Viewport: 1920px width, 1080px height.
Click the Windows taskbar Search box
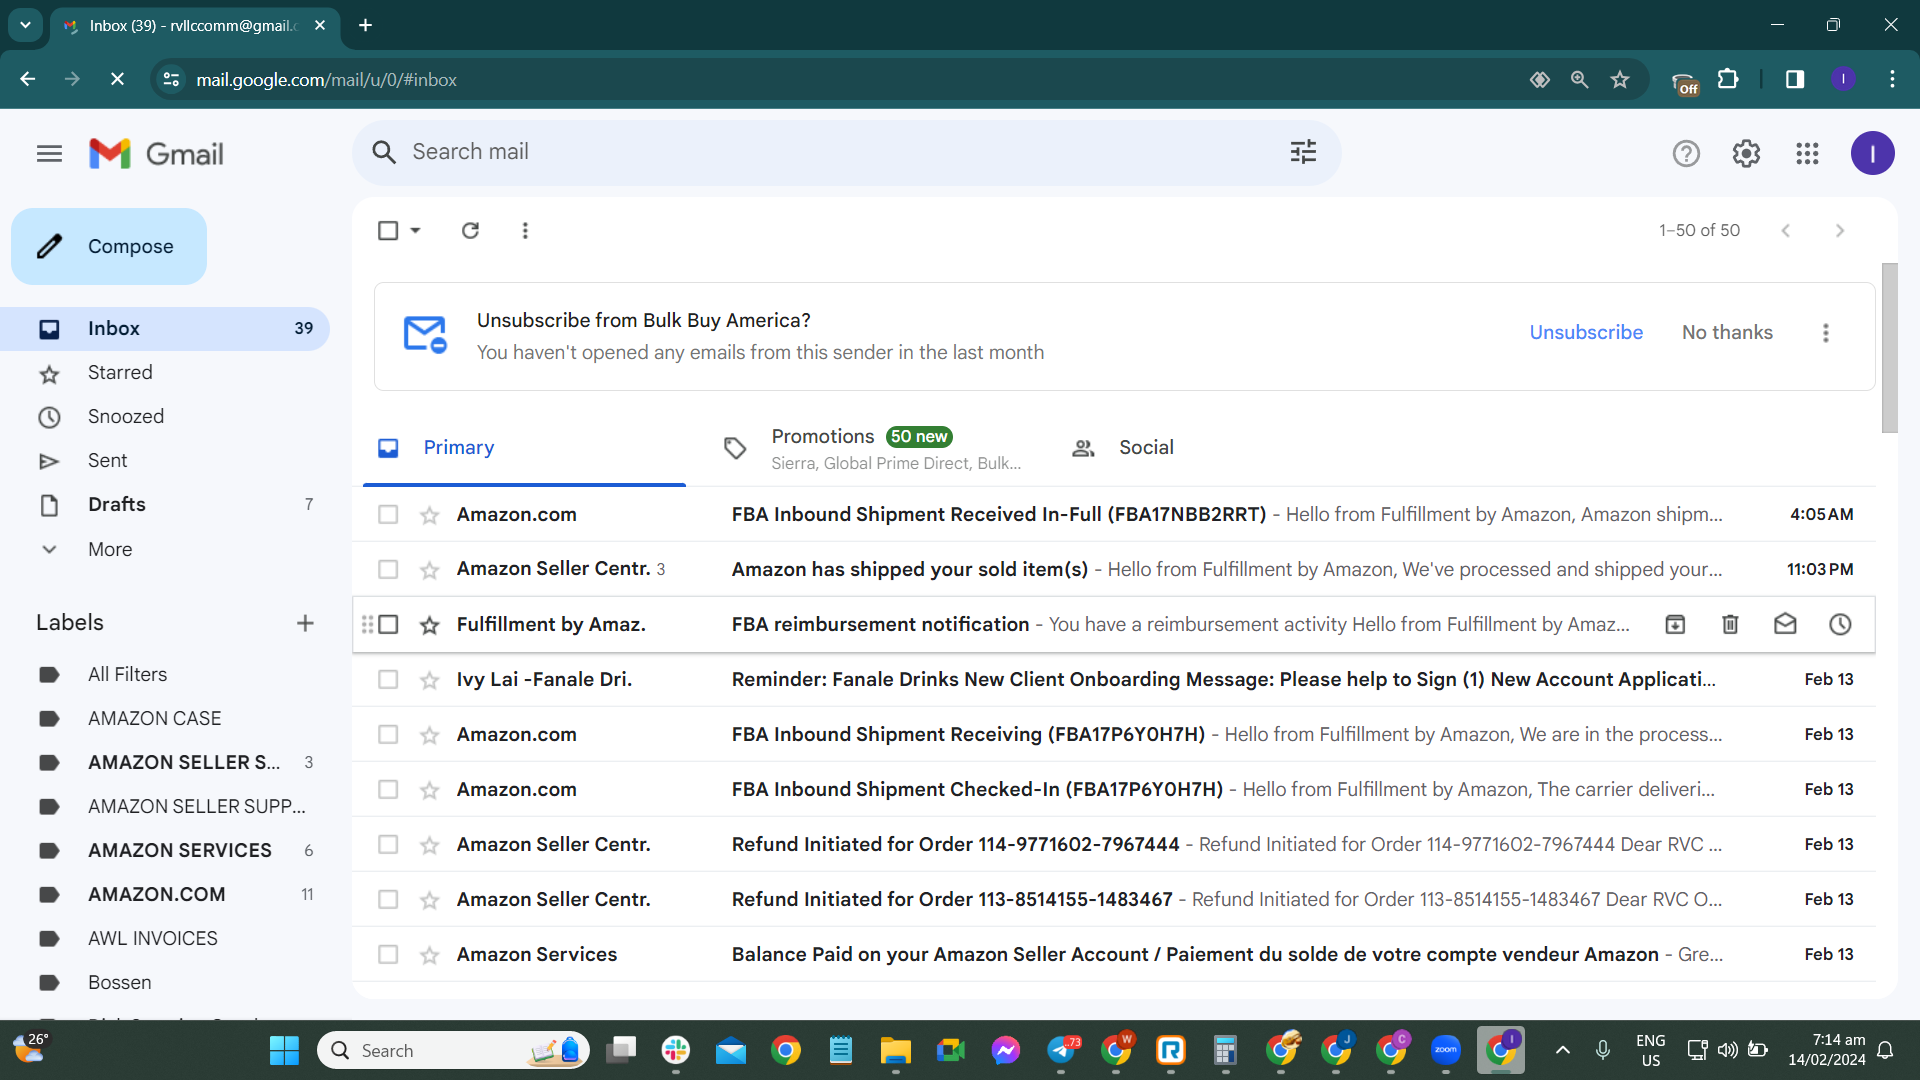453,1050
